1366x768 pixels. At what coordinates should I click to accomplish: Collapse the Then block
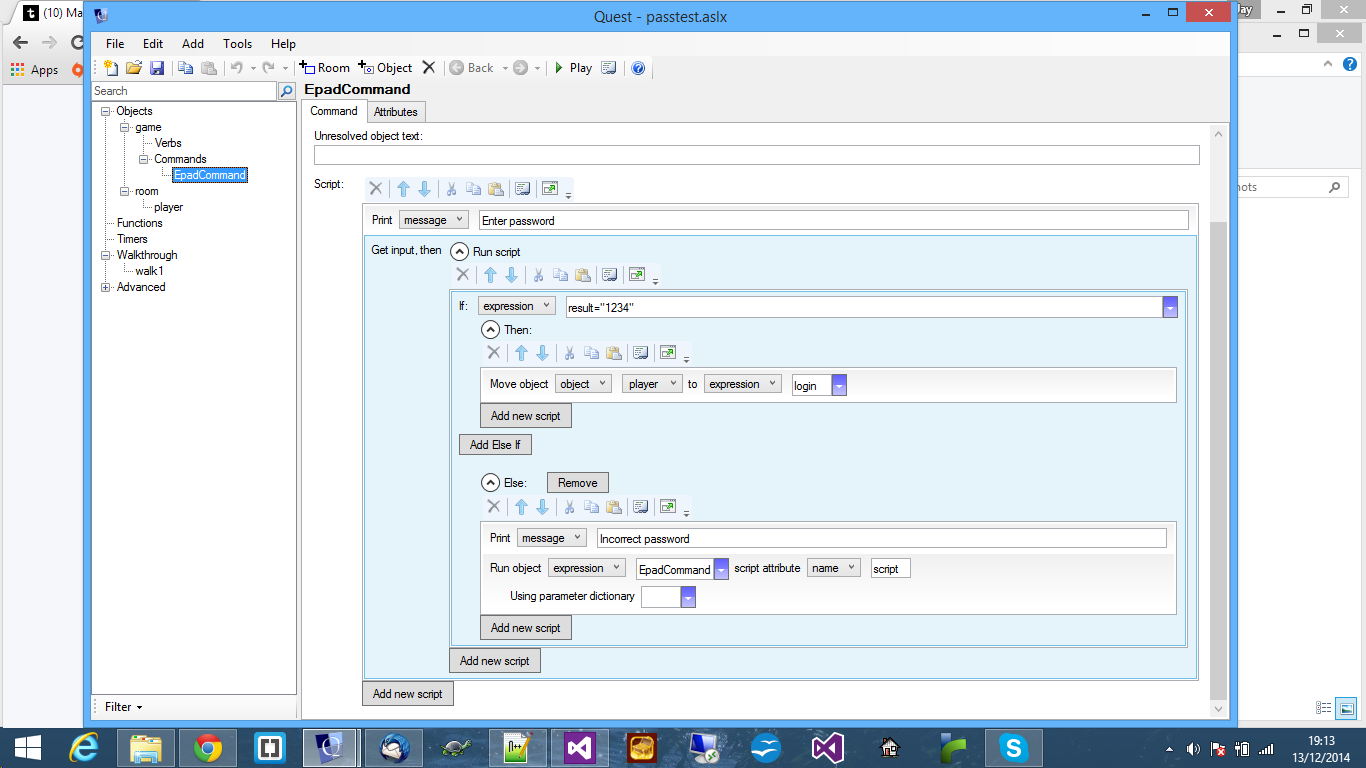489,329
